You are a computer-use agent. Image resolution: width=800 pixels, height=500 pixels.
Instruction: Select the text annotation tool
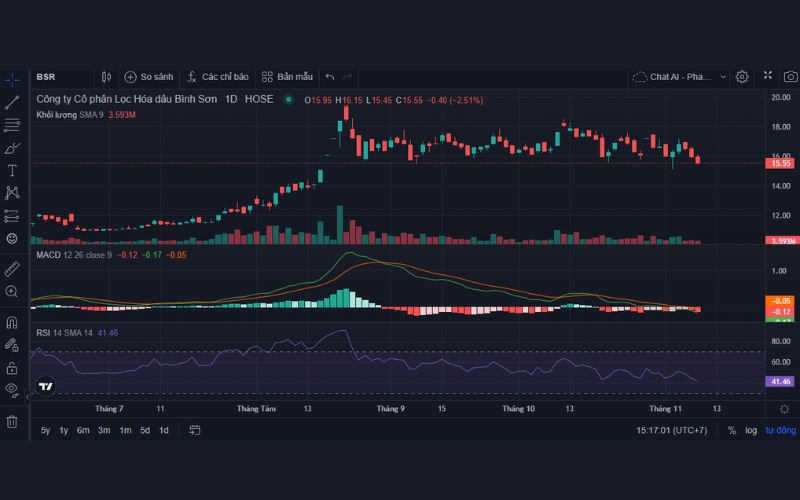[12, 170]
